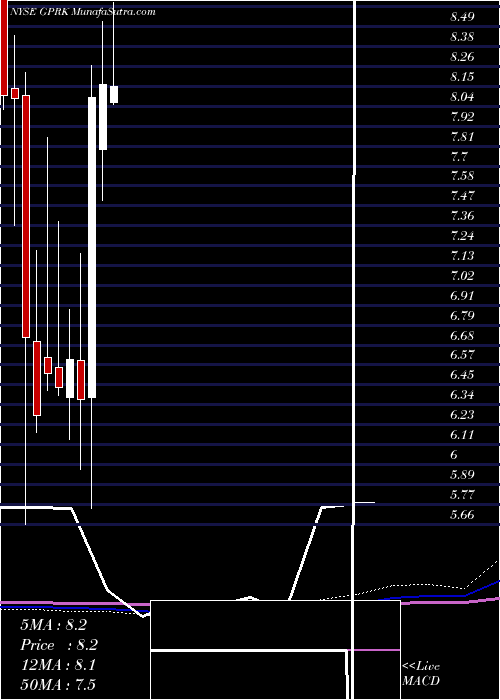Click the 8.04 price axis label

point(462,97)
